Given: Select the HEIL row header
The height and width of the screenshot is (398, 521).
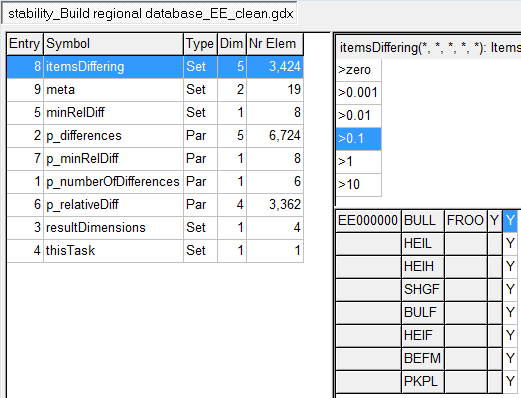Looking at the screenshot, I should click(423, 244).
